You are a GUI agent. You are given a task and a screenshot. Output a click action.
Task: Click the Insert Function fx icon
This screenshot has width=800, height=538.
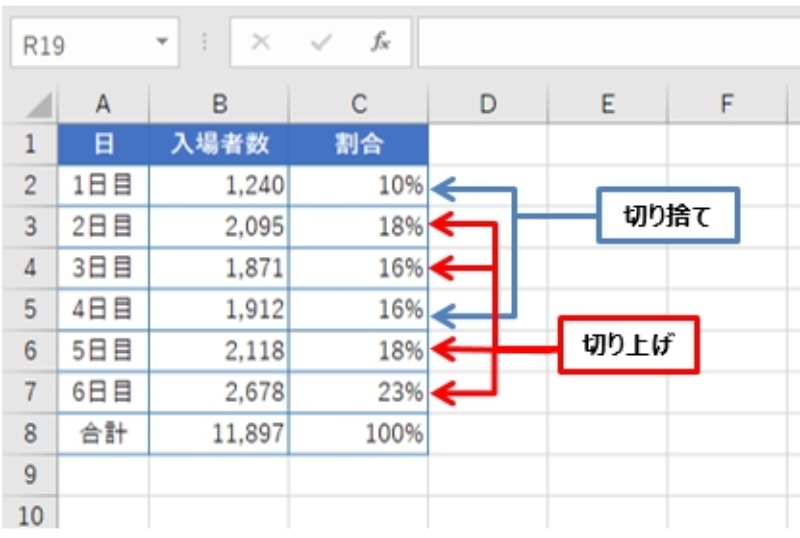pyautogui.click(x=381, y=44)
